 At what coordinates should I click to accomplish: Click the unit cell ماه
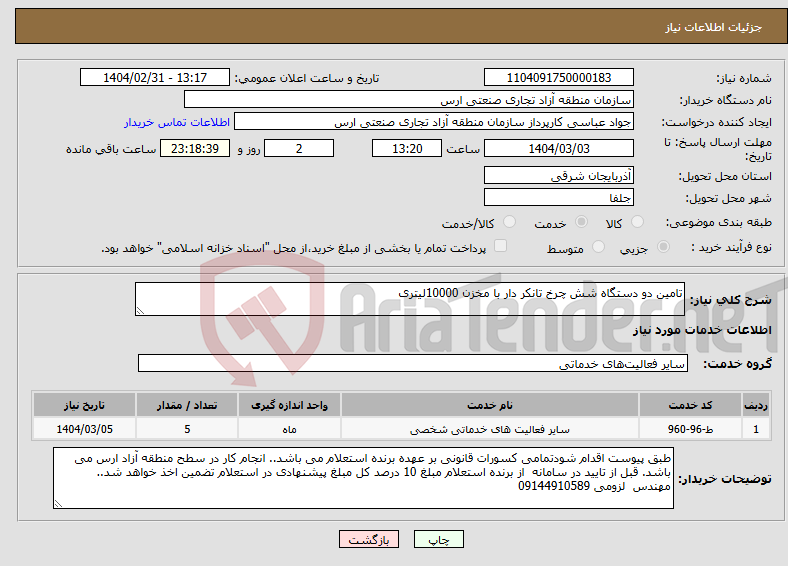pyautogui.click(x=289, y=429)
